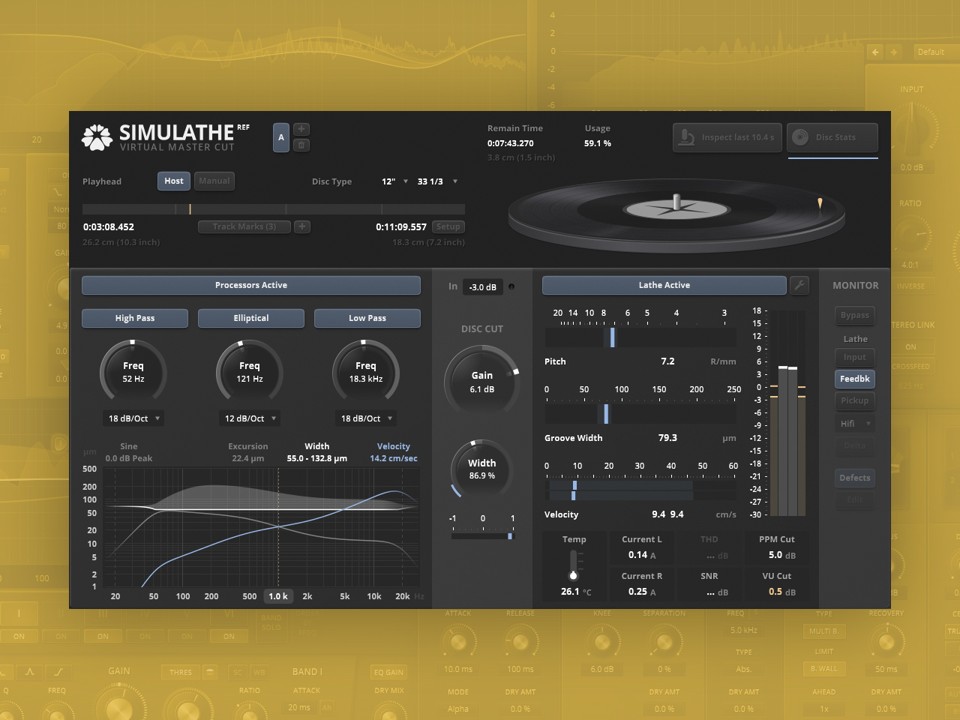Enable Defects in the monitor section

855,478
